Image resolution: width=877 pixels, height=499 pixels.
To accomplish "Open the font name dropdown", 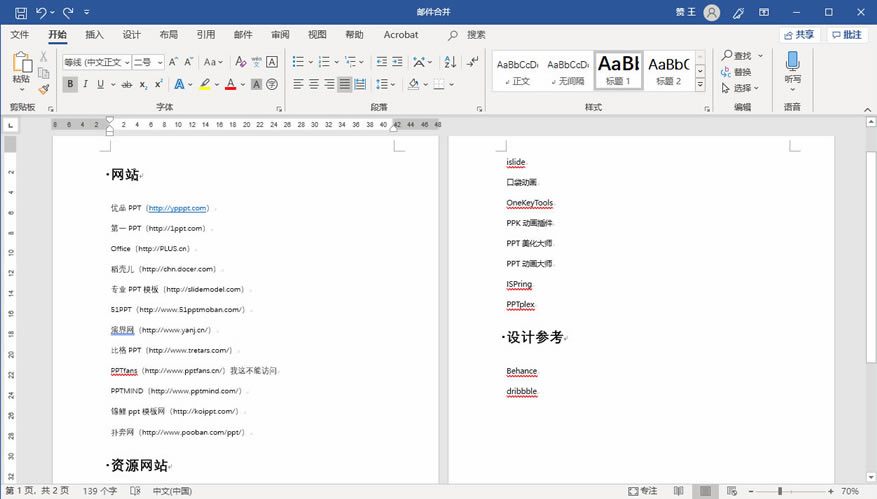I will pyautogui.click(x=128, y=62).
